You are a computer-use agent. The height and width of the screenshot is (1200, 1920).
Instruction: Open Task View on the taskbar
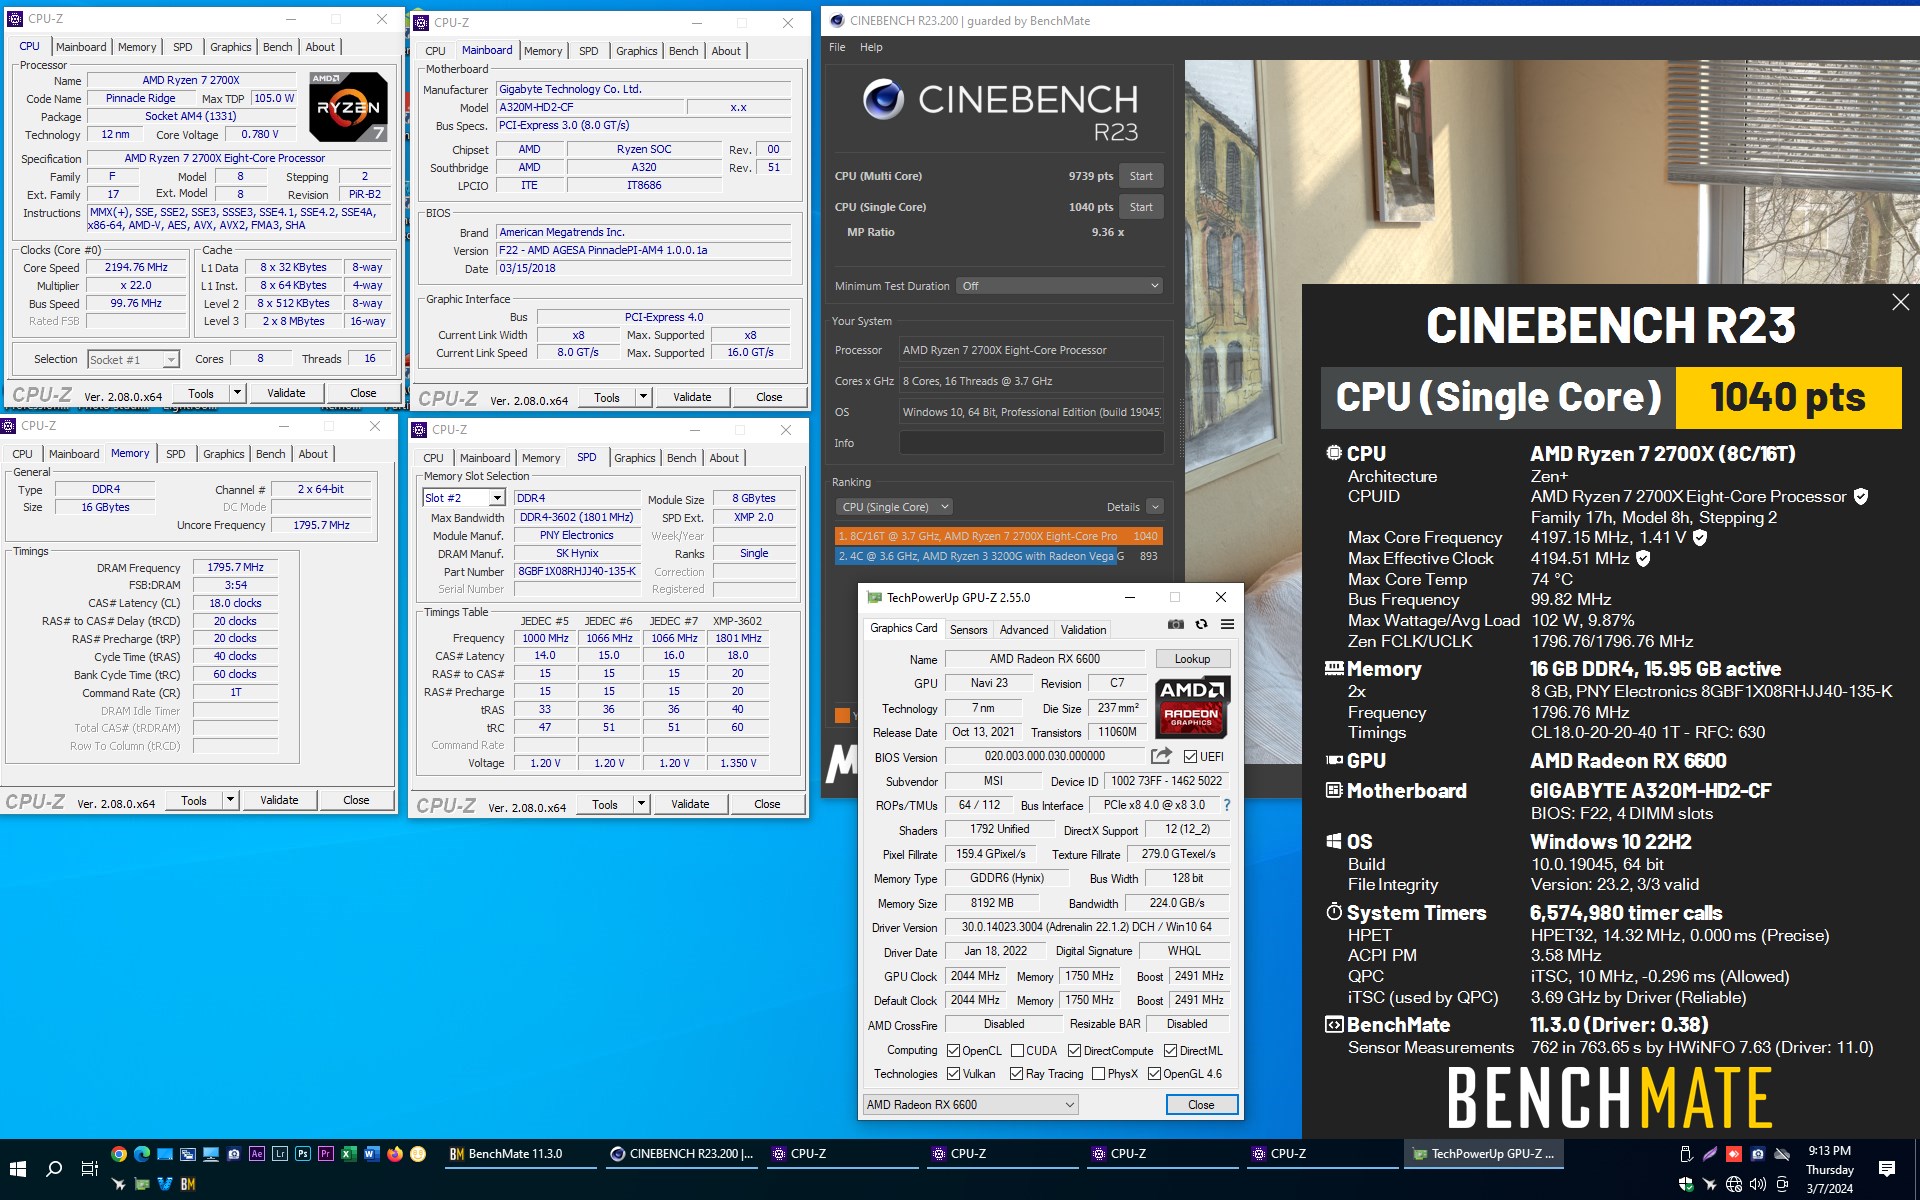pyautogui.click(x=89, y=1169)
